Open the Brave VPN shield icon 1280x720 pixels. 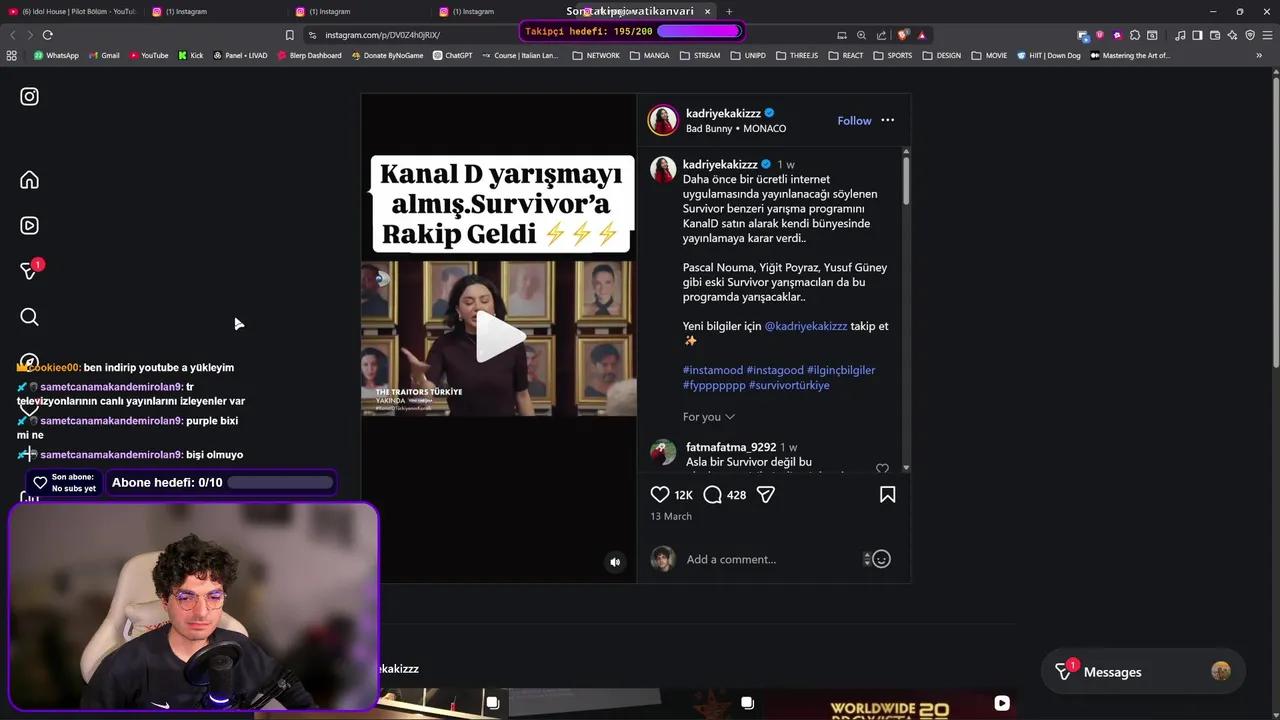pos(1250,35)
